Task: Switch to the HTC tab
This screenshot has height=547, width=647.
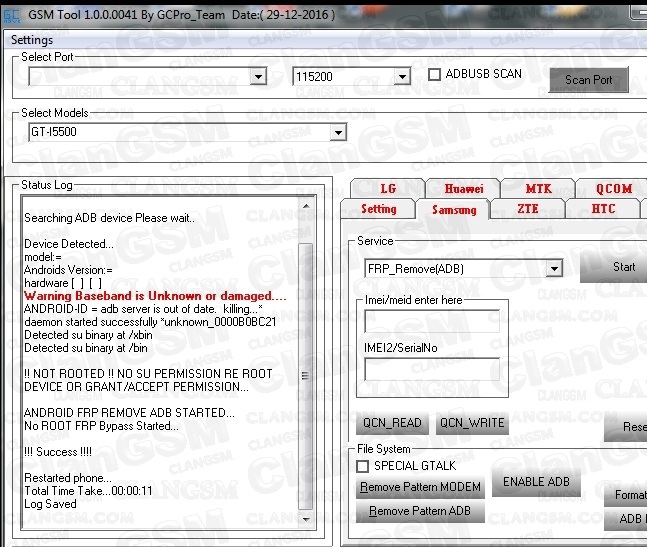Action: click(603, 209)
